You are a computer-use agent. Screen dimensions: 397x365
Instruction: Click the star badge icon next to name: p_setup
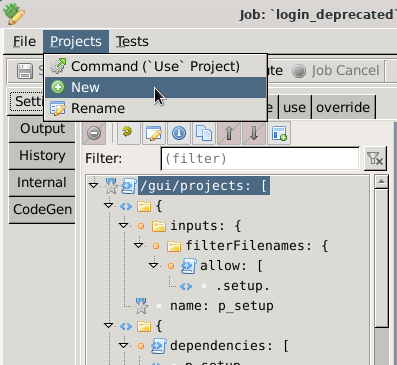coord(141,306)
